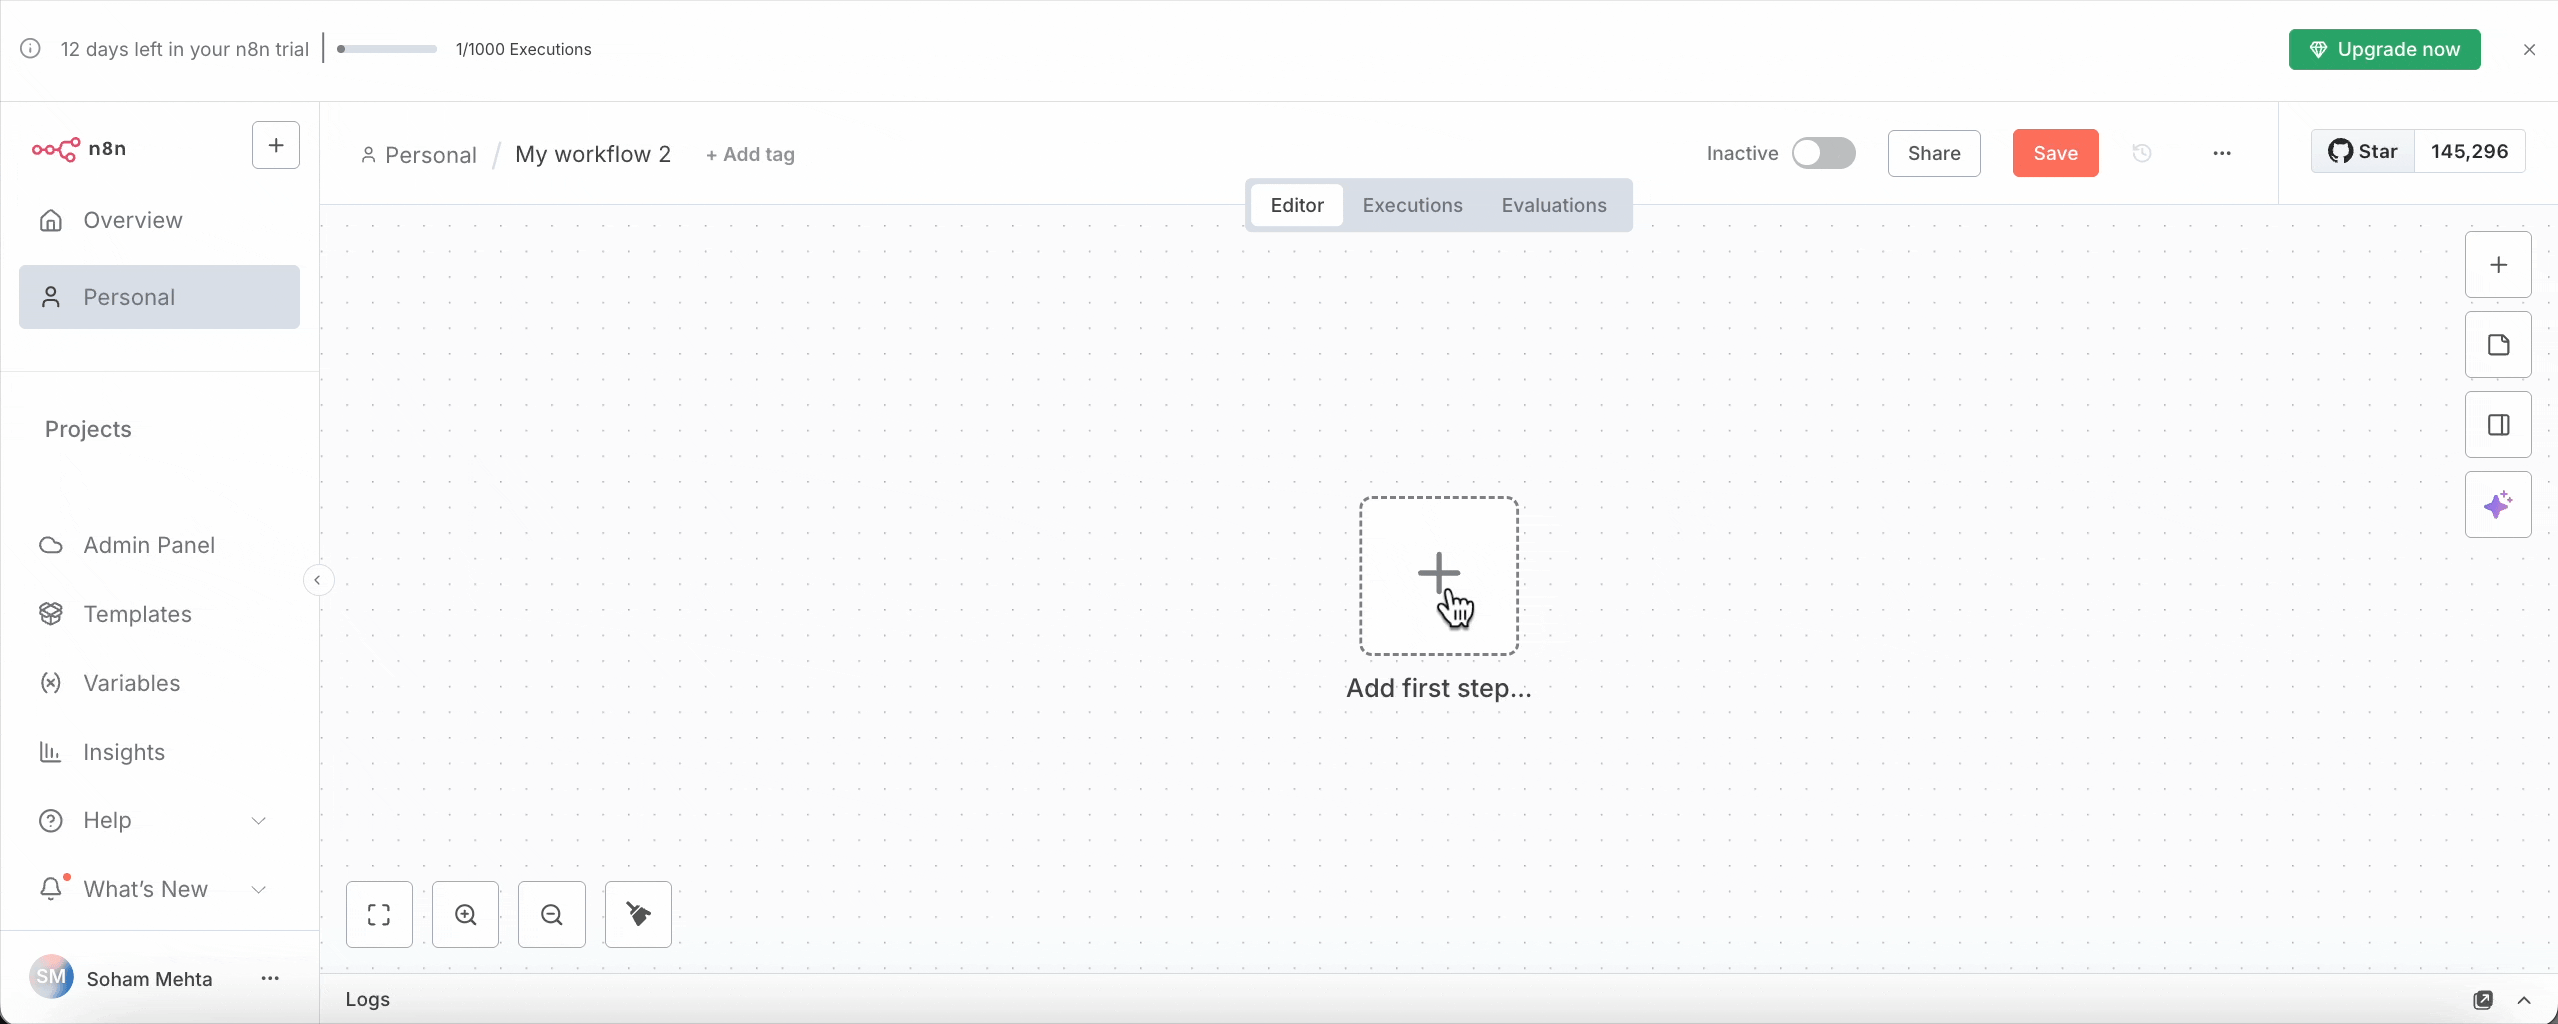Pop out the Logs panel
The image size is (2558, 1024).
pyautogui.click(x=2484, y=1000)
